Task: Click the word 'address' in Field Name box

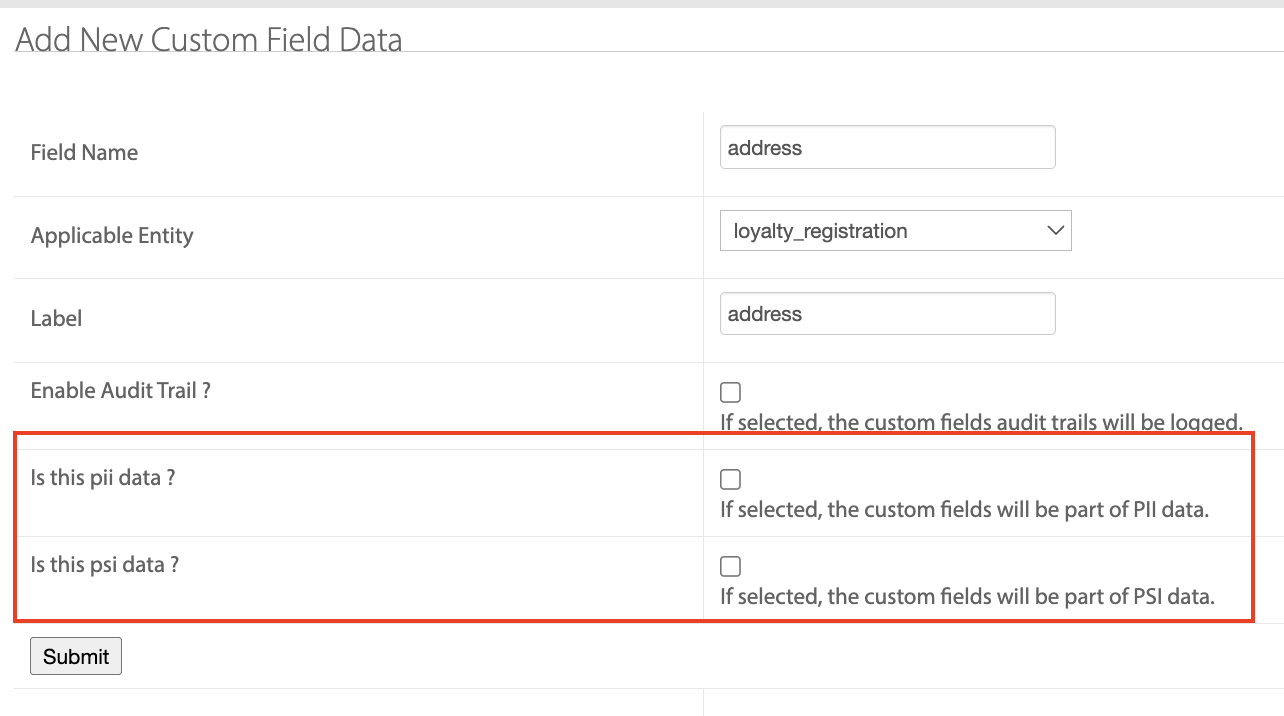Action: 765,148
